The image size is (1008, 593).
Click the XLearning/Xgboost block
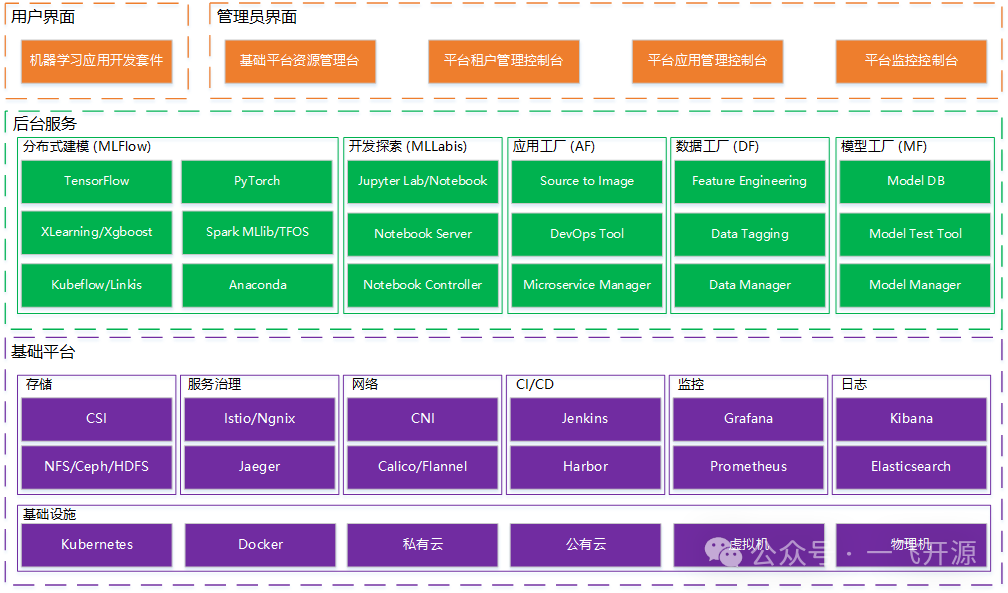(96, 232)
